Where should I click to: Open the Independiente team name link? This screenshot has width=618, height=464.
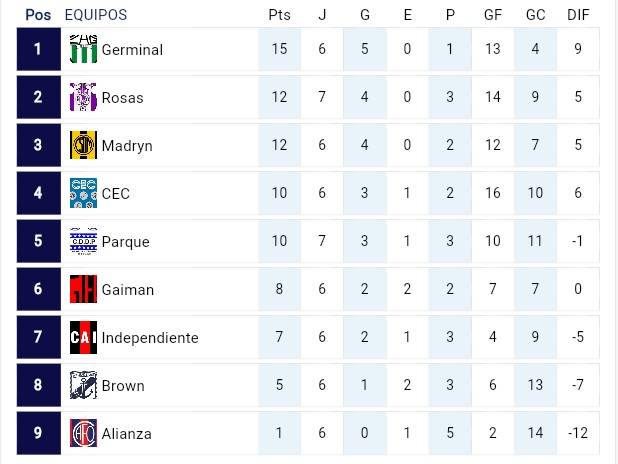tap(150, 338)
